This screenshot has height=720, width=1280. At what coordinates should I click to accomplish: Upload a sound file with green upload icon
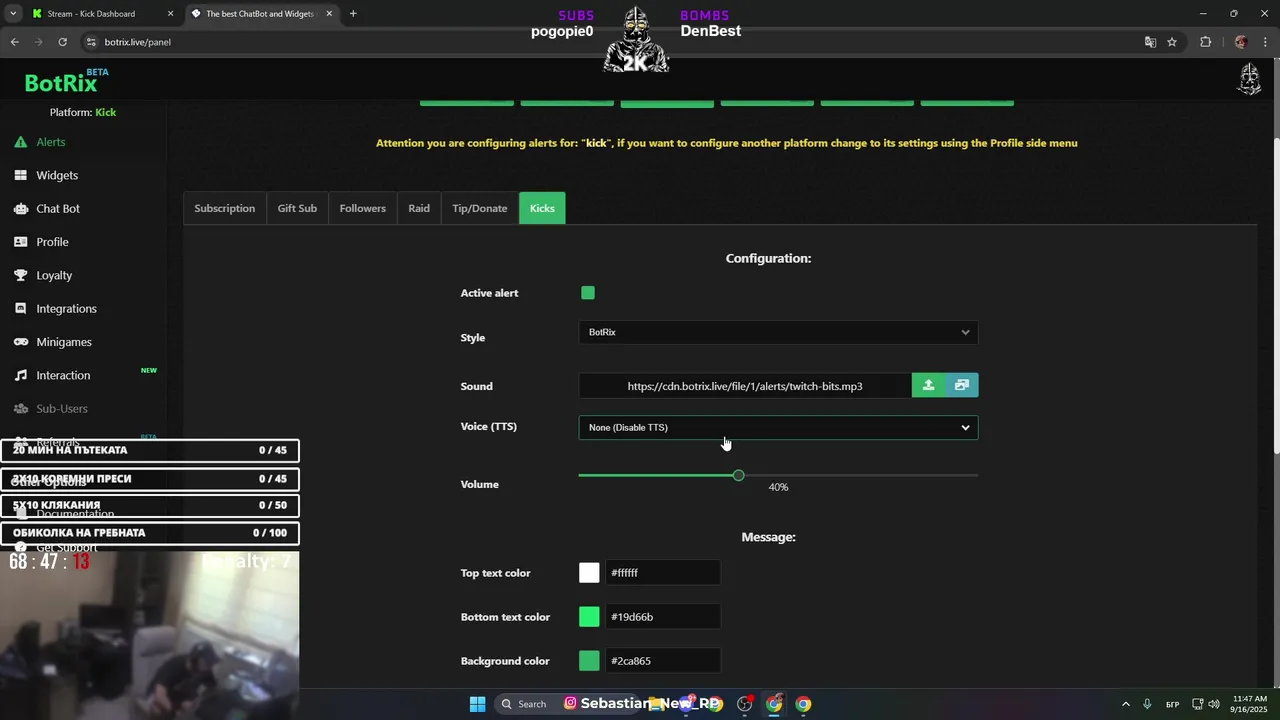(928, 385)
